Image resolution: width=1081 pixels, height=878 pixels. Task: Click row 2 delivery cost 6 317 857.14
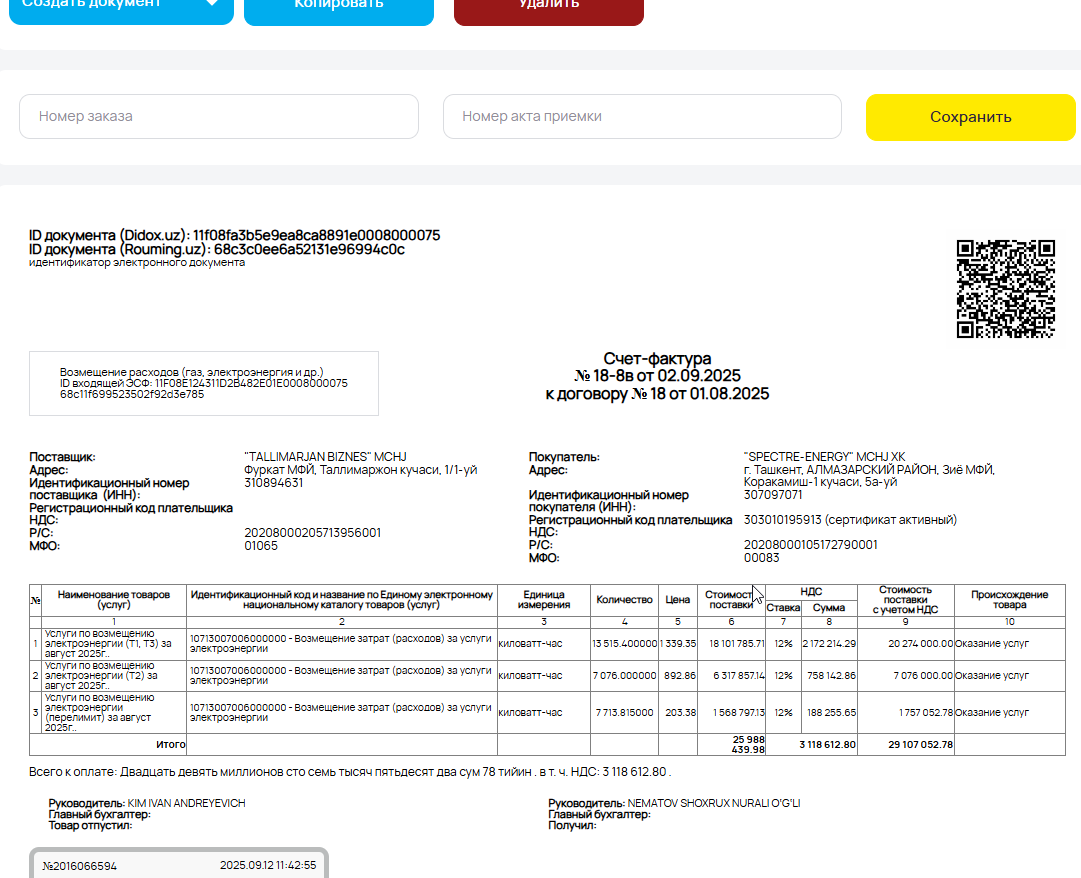pos(738,676)
